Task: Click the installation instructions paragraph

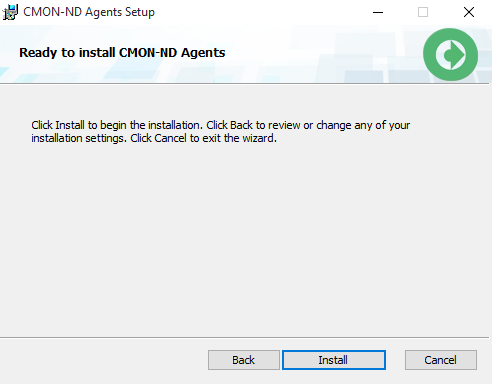Action: pos(220,132)
